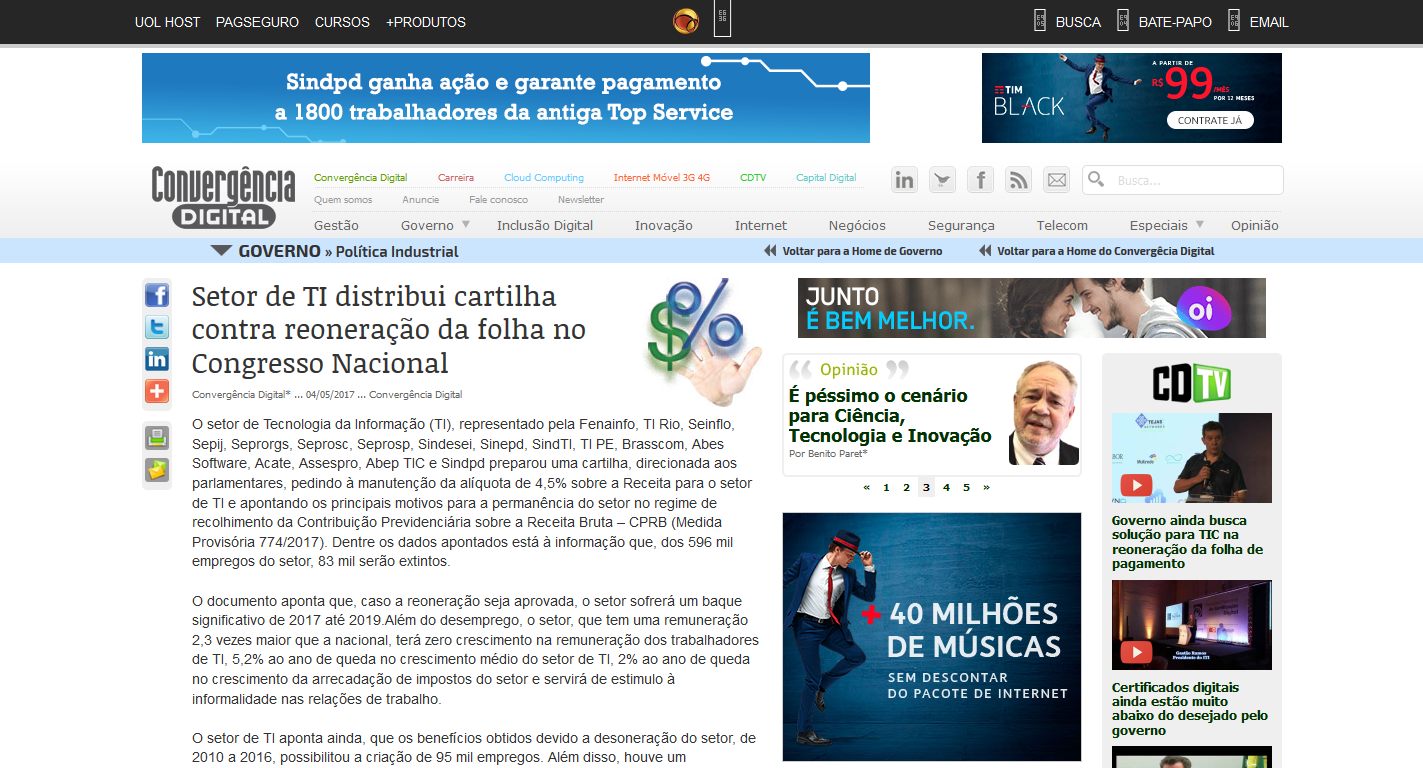
Task: Open the Inovação menu item
Action: (664, 226)
